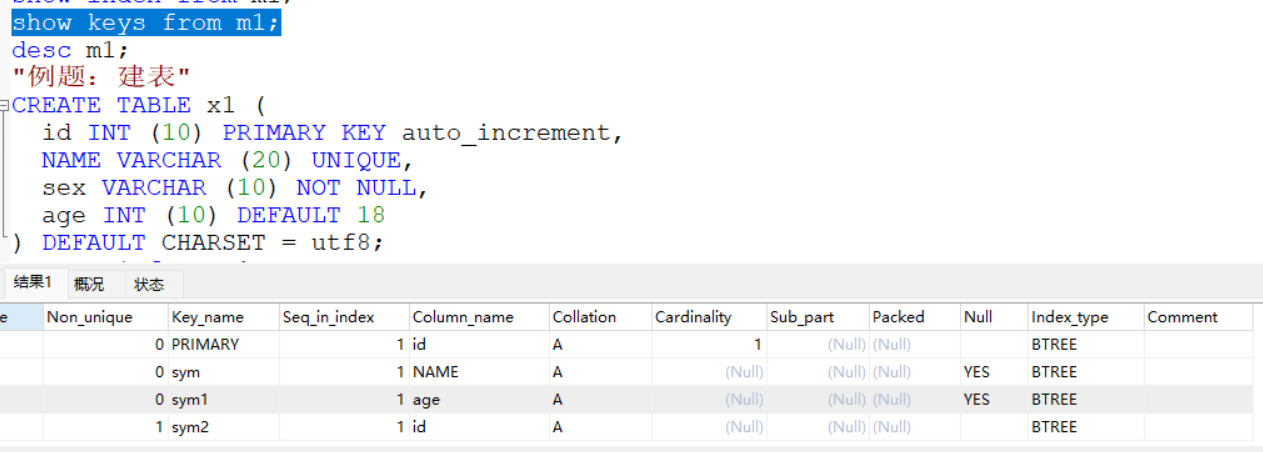Screen dimensions: 1263x452
Task: Select the NAME cell in Column_name
Action: (436, 372)
